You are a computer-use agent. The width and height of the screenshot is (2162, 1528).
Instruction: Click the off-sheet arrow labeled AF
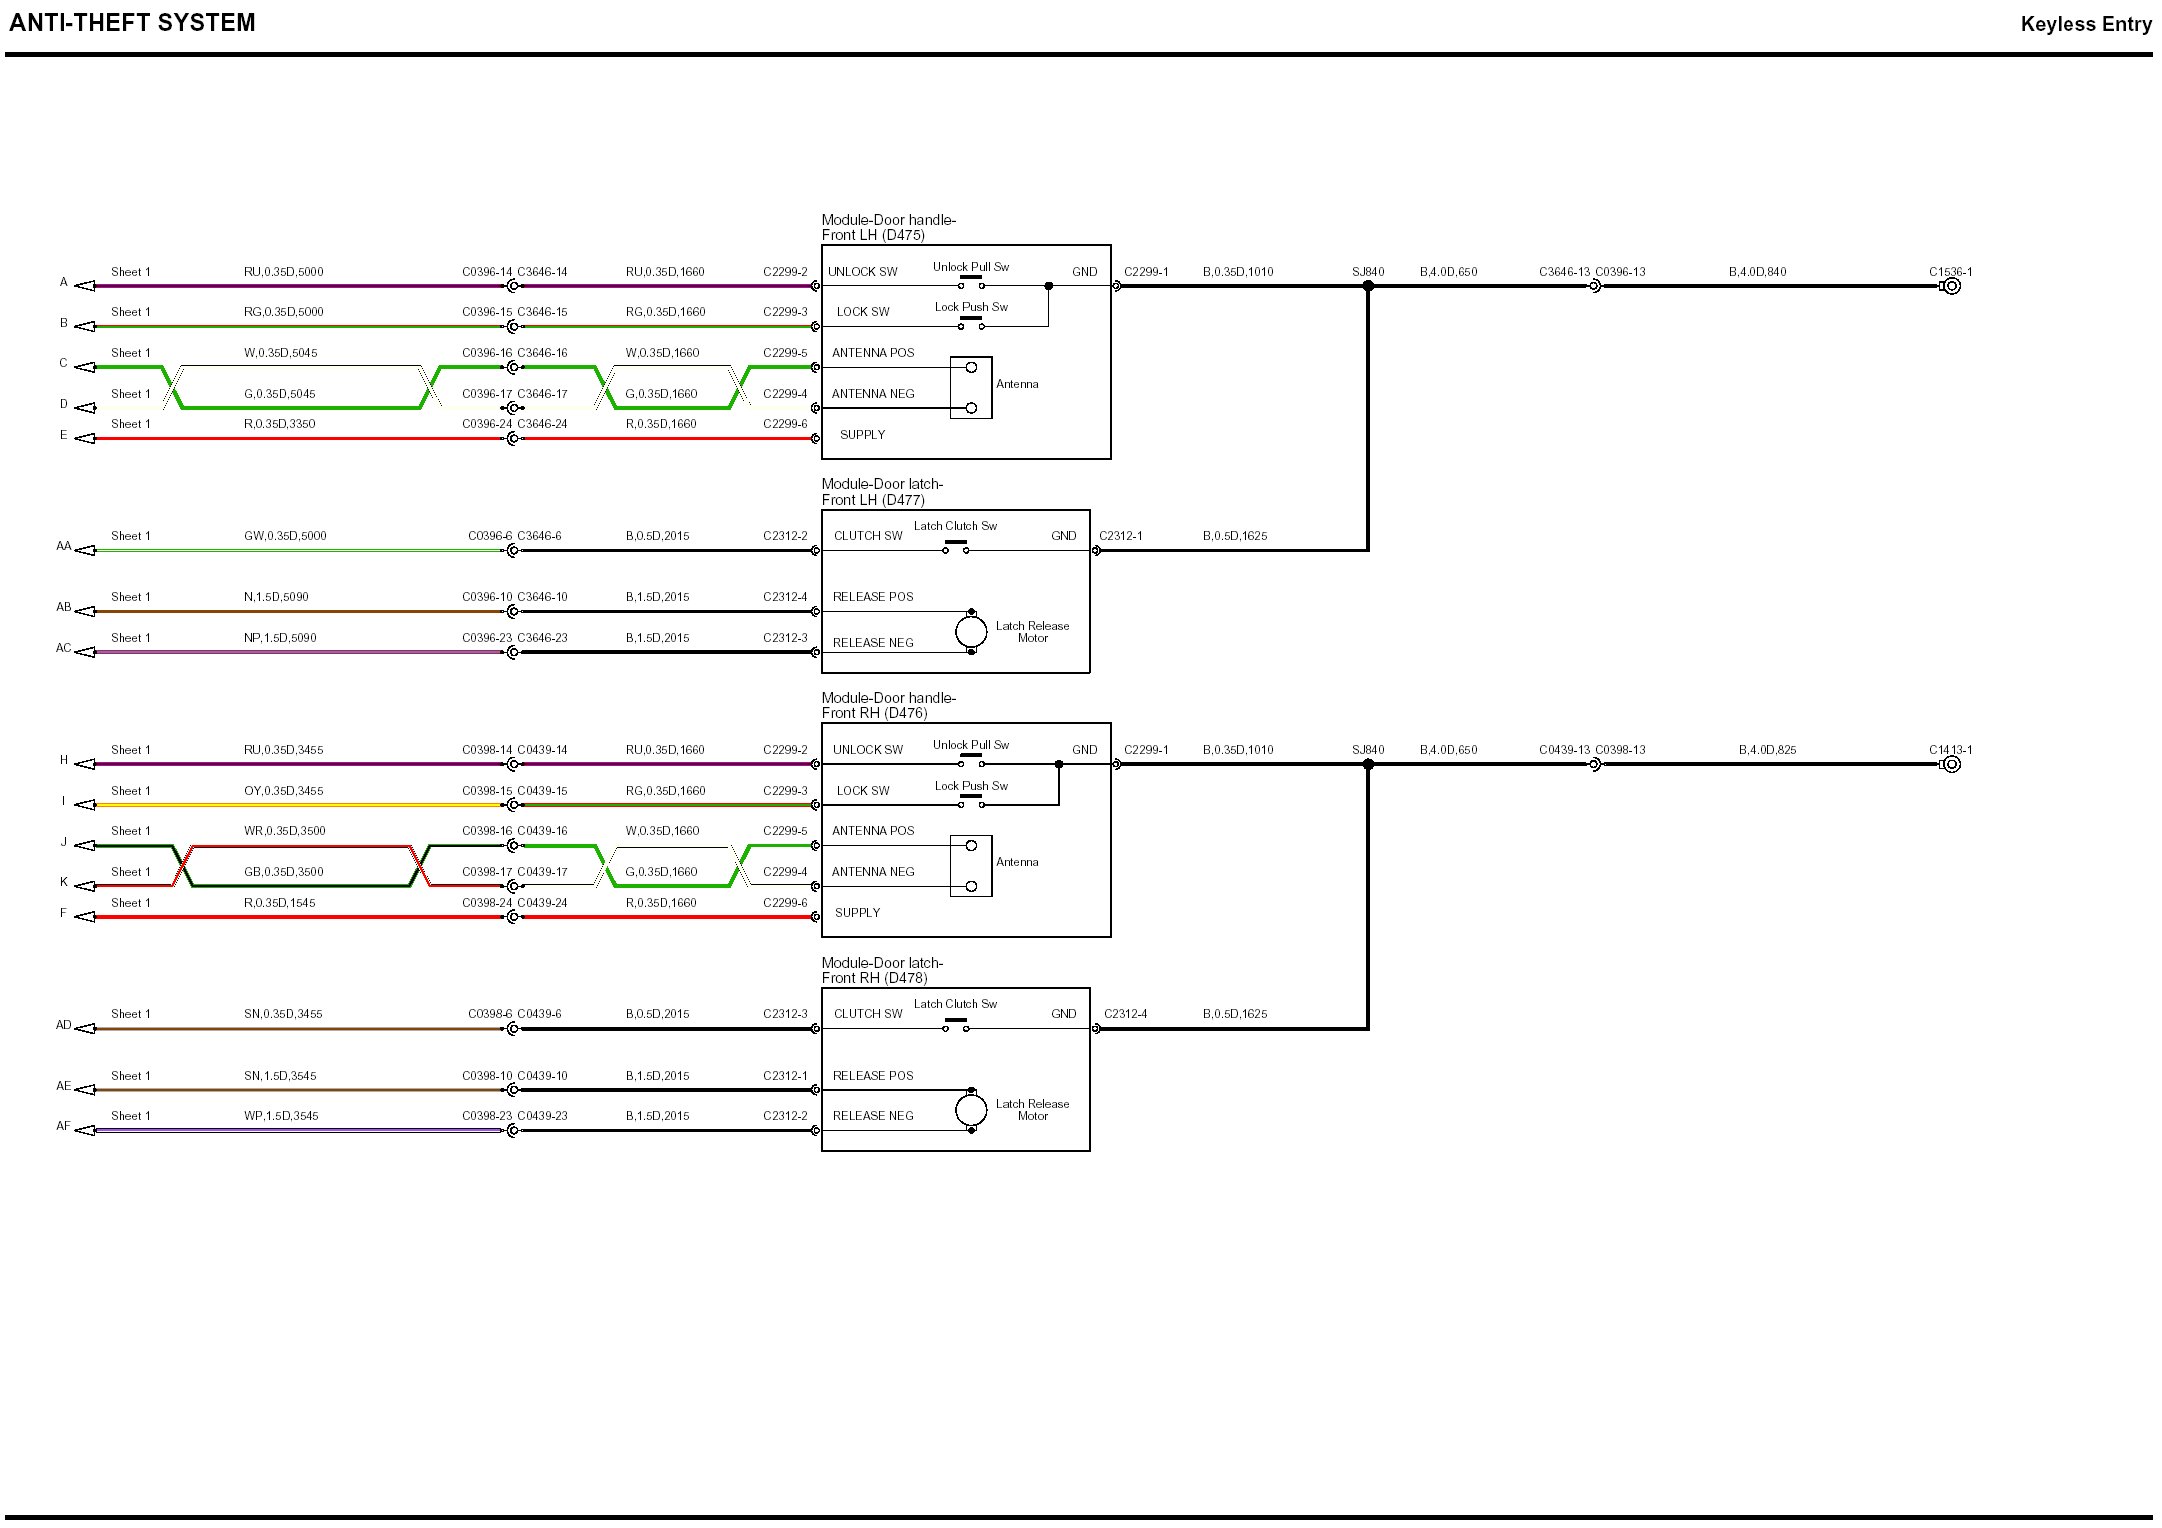85,1131
